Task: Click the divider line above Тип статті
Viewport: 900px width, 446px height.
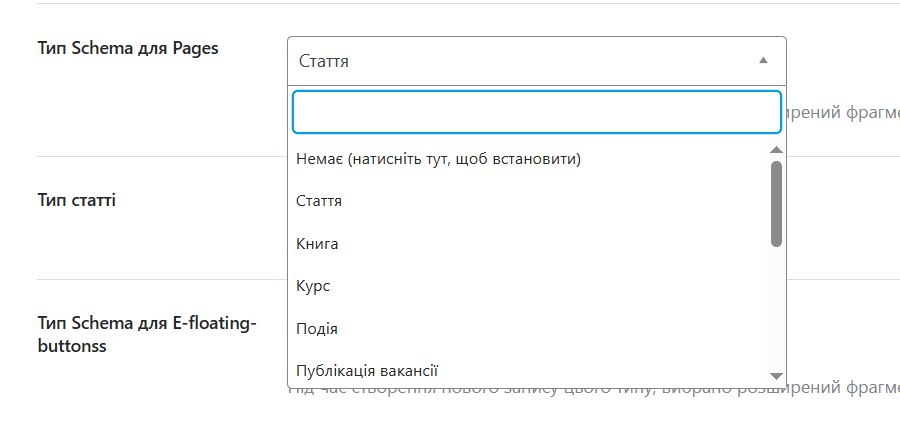Action: click(160, 156)
